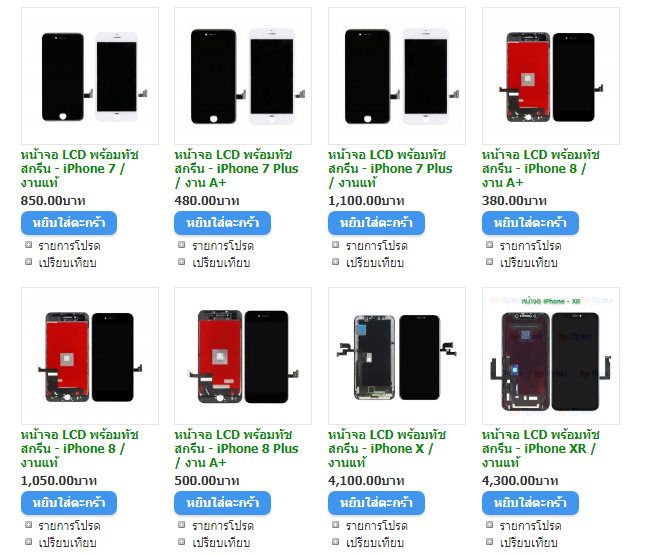Open the iPhone 7 black and white screen thumbnail
Screen dimensions: 657x555
[x=90, y=76]
